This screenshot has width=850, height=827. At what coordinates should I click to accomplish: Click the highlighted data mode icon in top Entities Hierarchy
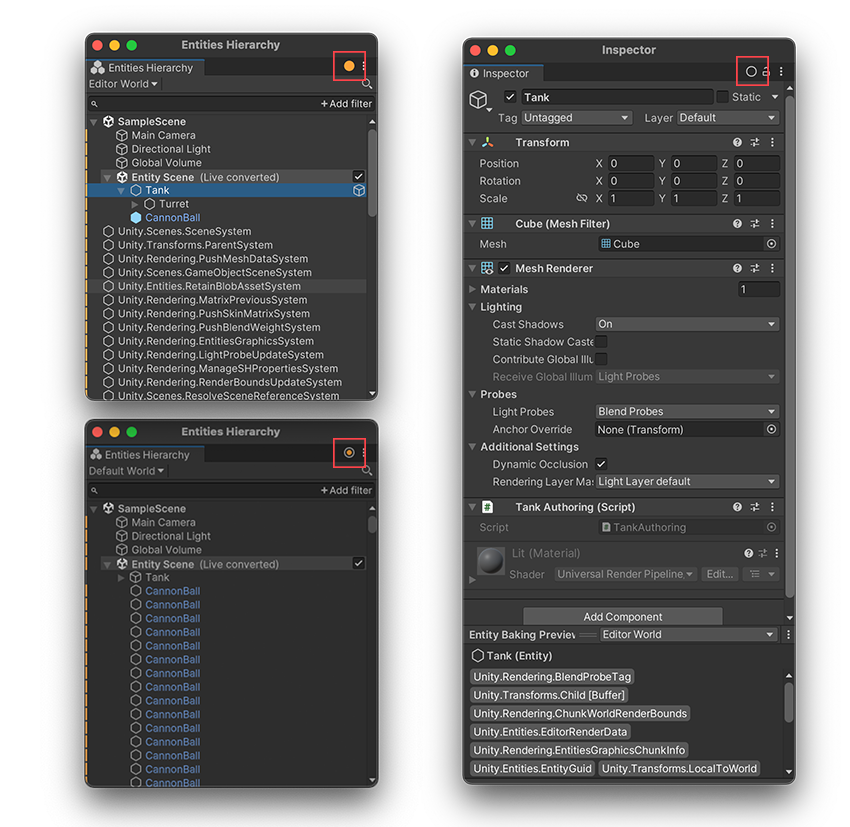[349, 65]
